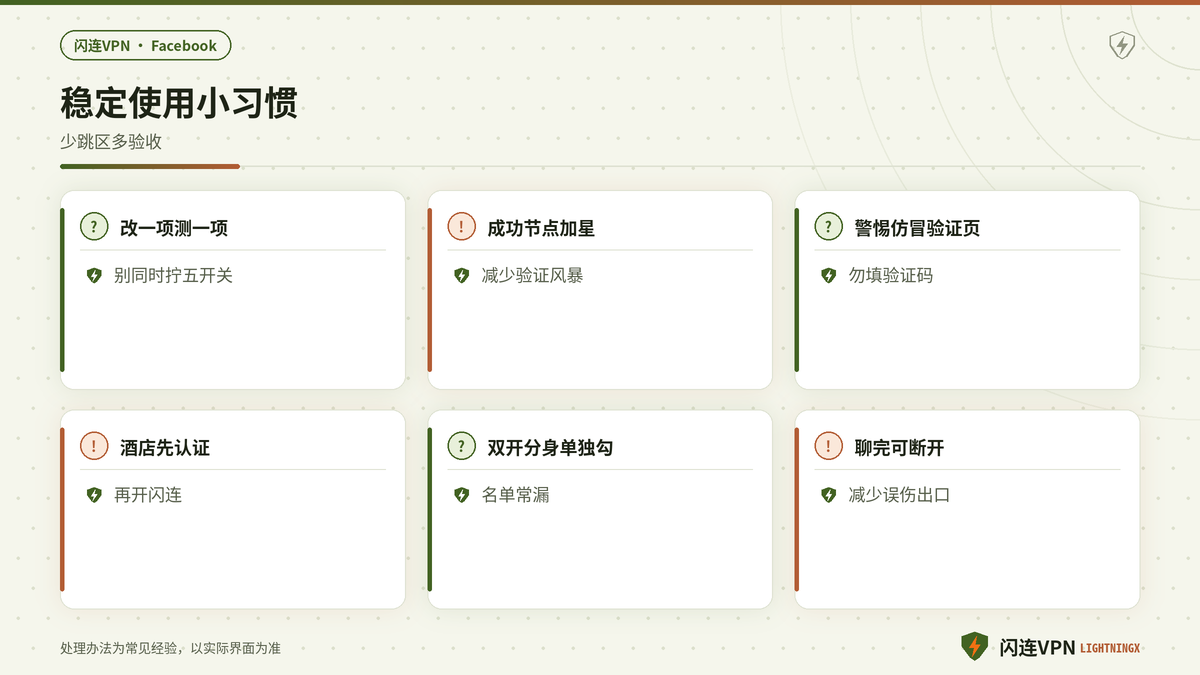The image size is (1200, 675).
Task: Click the text 再开闪连
Action: pos(148,495)
